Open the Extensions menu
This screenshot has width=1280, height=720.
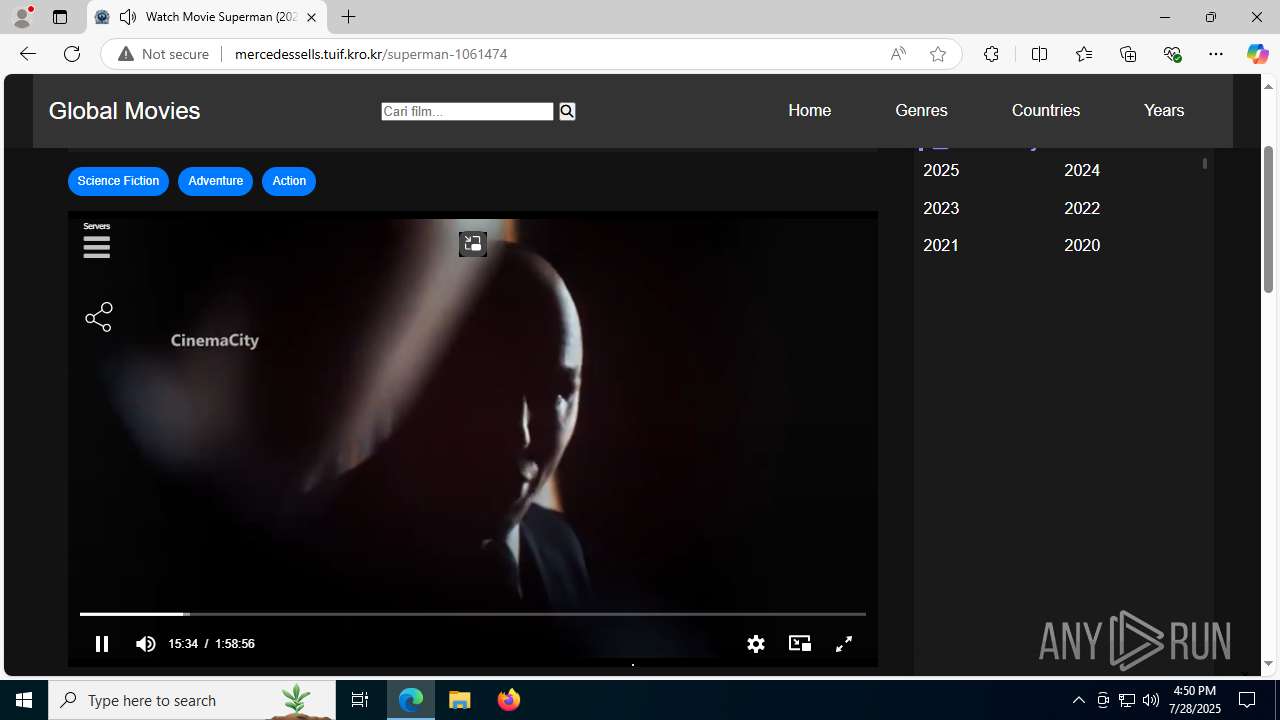point(991,54)
